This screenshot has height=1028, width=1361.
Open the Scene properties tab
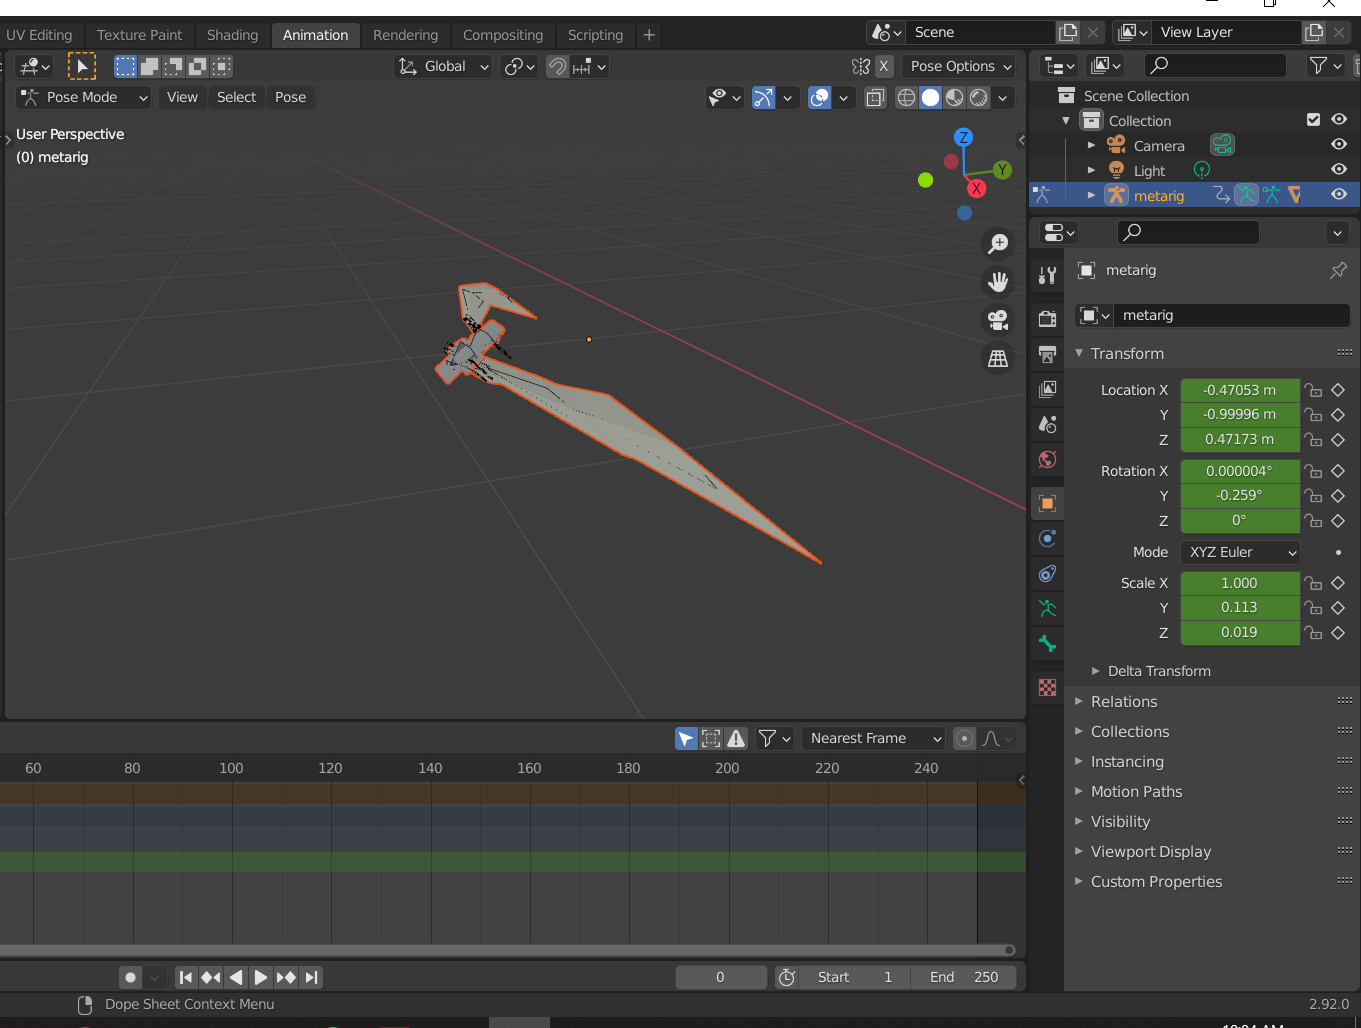pyautogui.click(x=1047, y=424)
